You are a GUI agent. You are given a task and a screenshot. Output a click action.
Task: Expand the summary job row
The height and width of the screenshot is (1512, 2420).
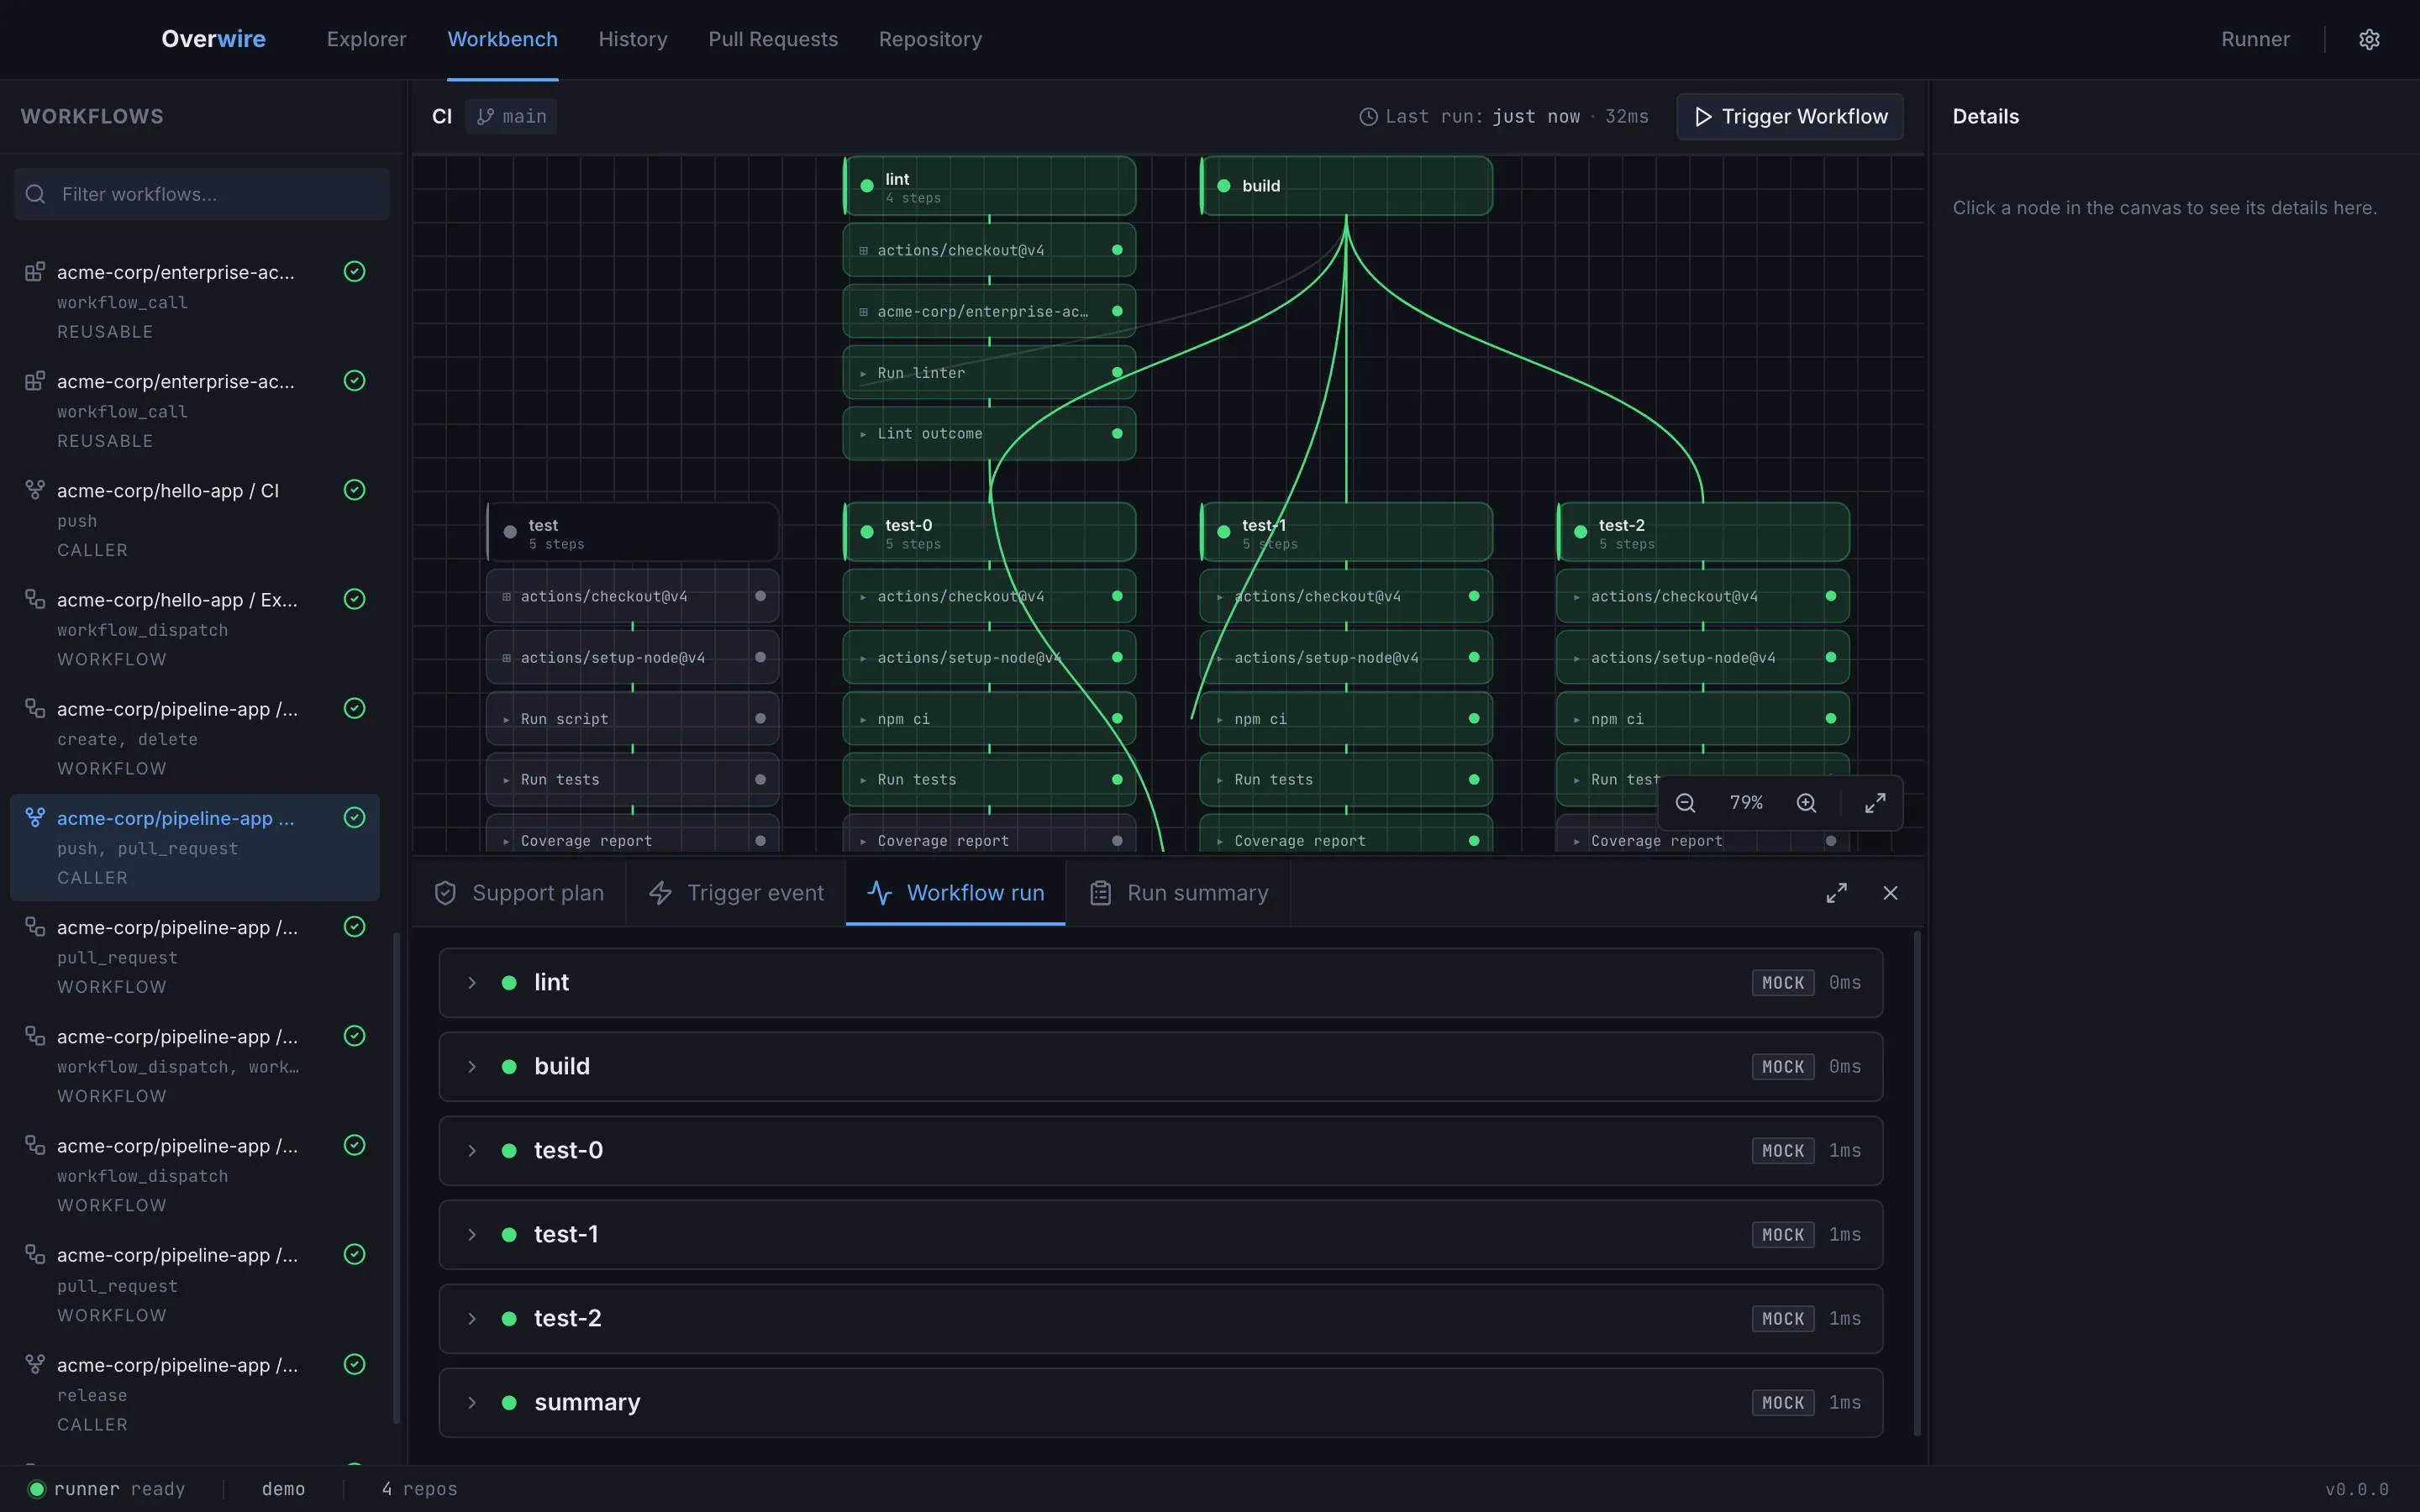click(472, 1403)
